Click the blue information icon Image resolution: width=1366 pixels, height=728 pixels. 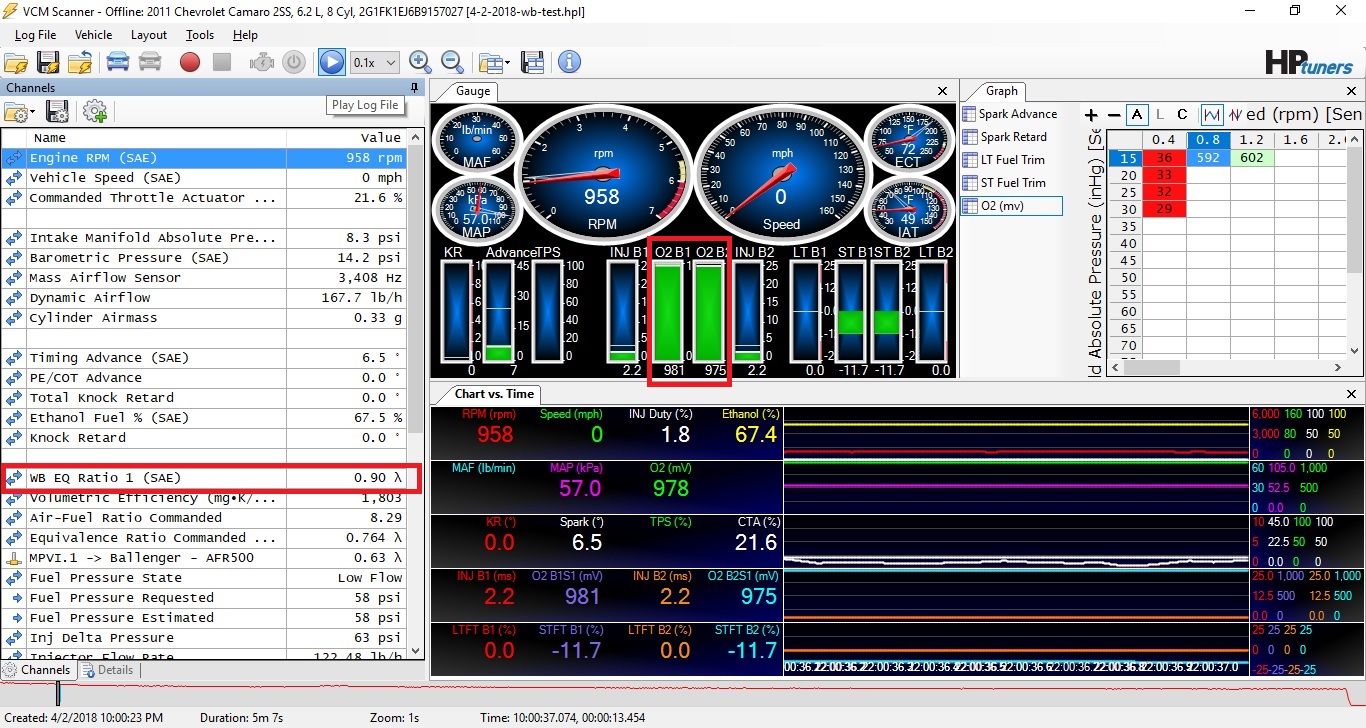tap(569, 62)
